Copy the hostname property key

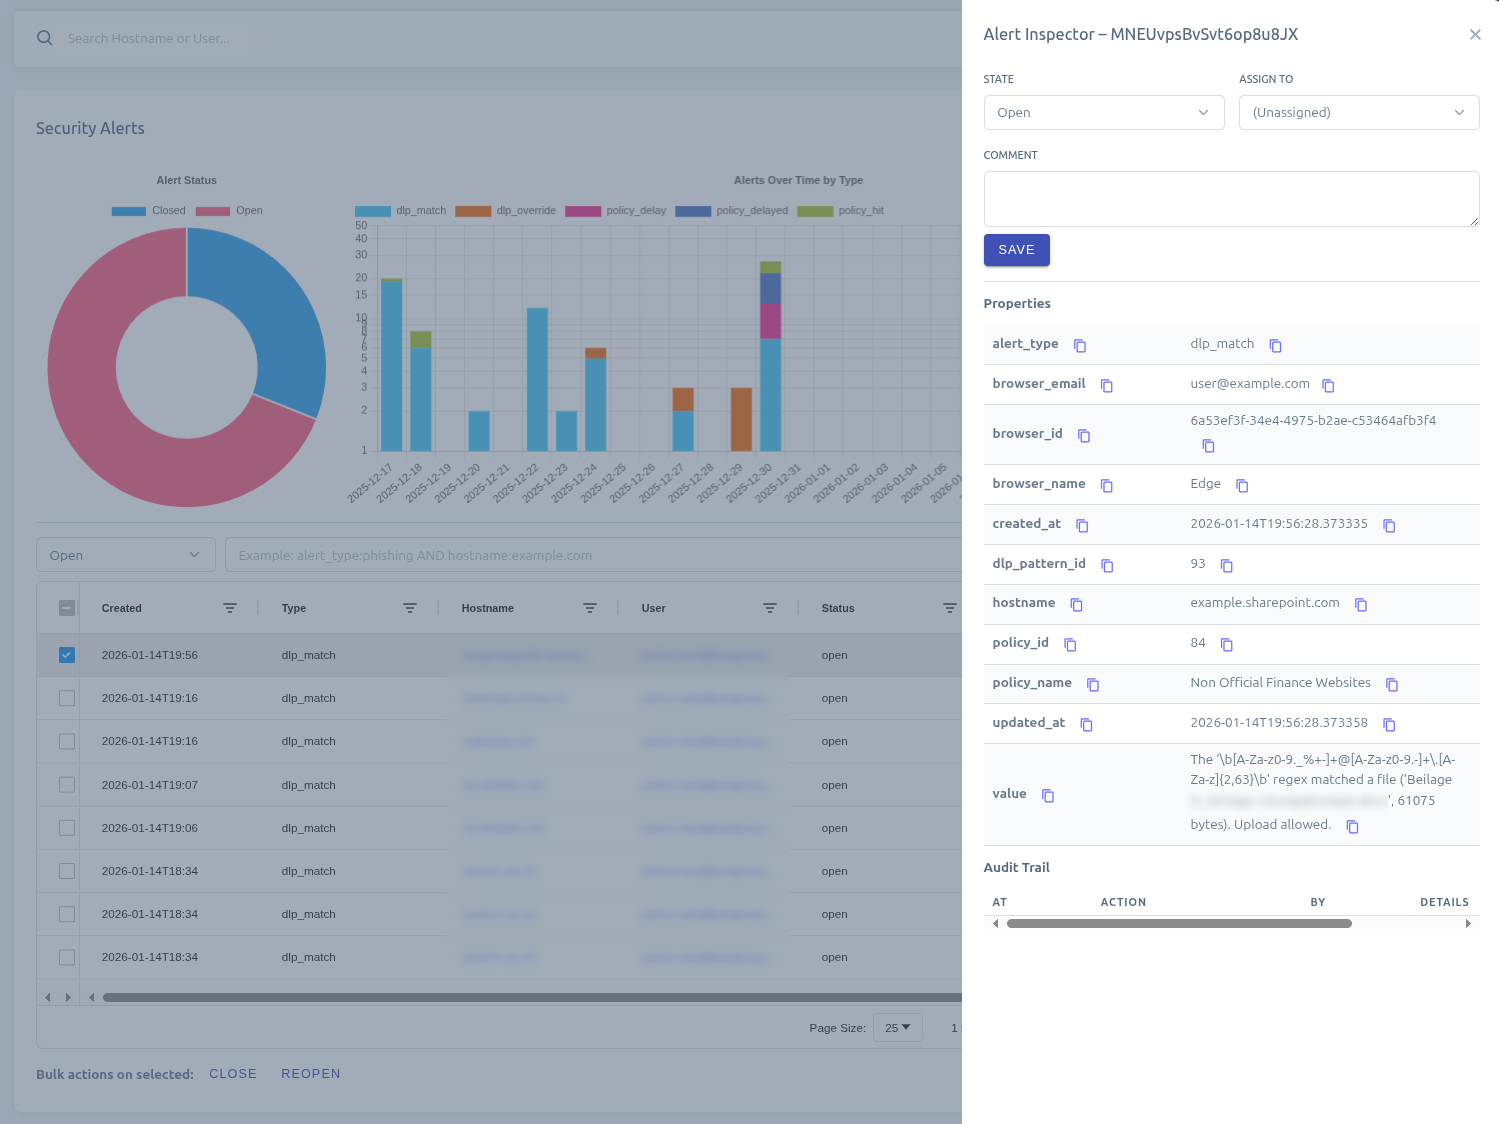(1077, 604)
